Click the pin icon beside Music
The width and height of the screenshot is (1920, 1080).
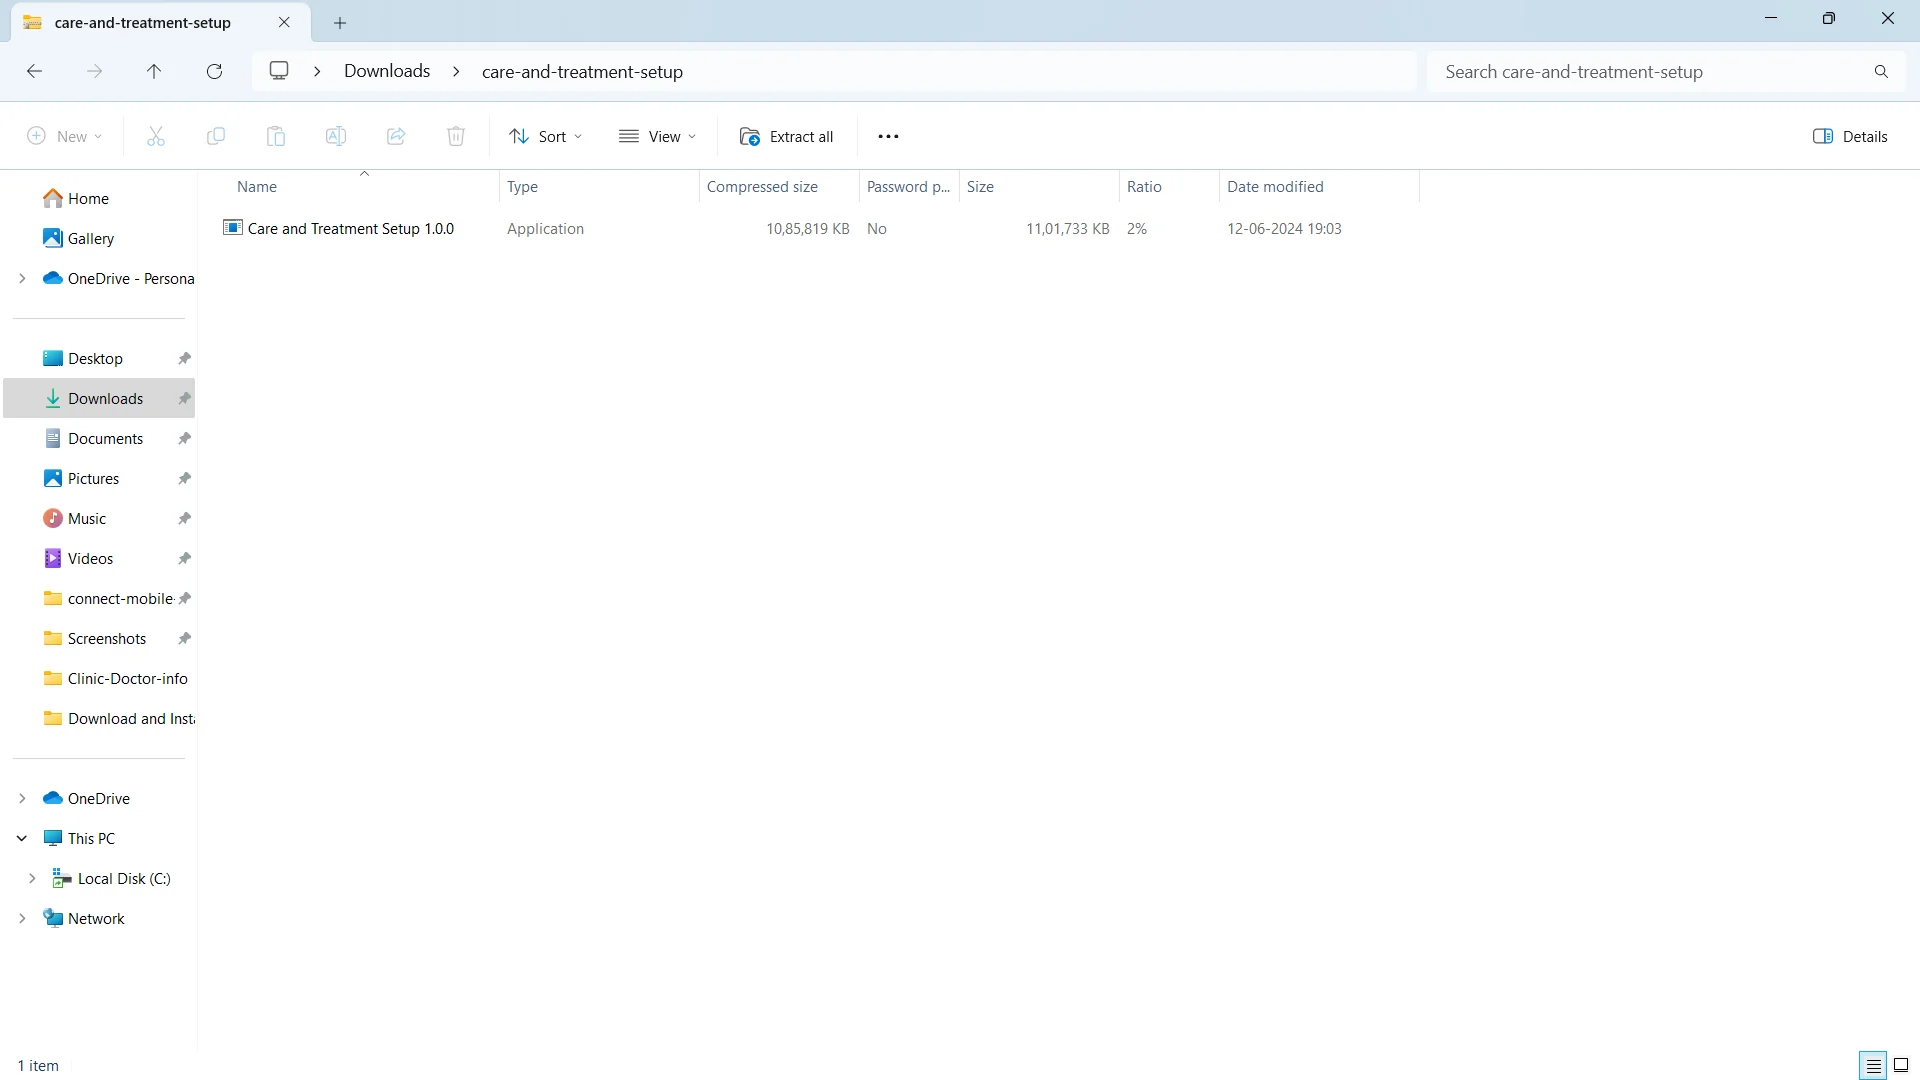coord(184,519)
